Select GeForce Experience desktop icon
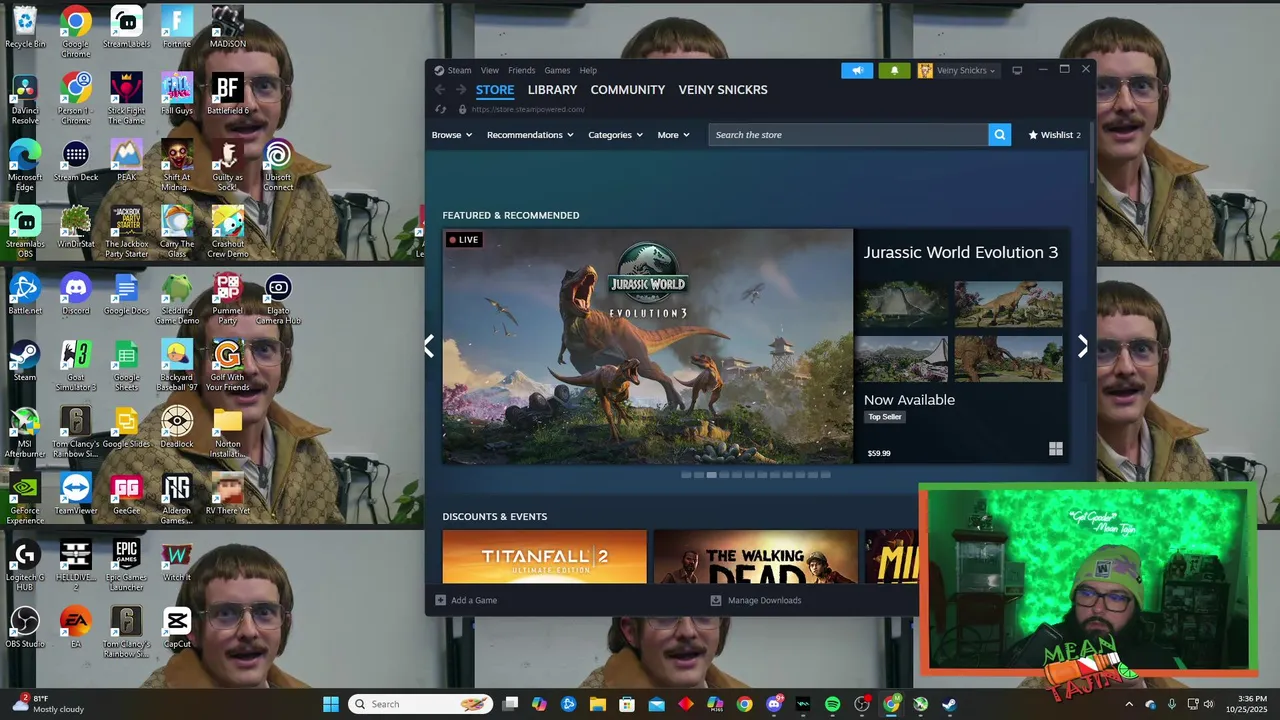The width and height of the screenshot is (1280, 720). click(25, 499)
